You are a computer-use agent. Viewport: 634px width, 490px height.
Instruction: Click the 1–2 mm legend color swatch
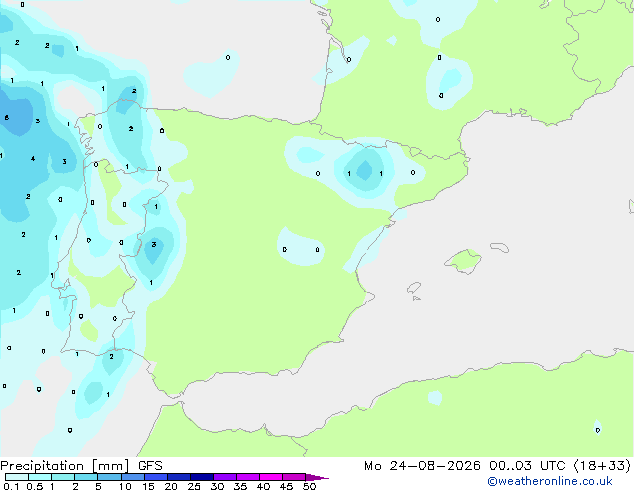(63, 477)
